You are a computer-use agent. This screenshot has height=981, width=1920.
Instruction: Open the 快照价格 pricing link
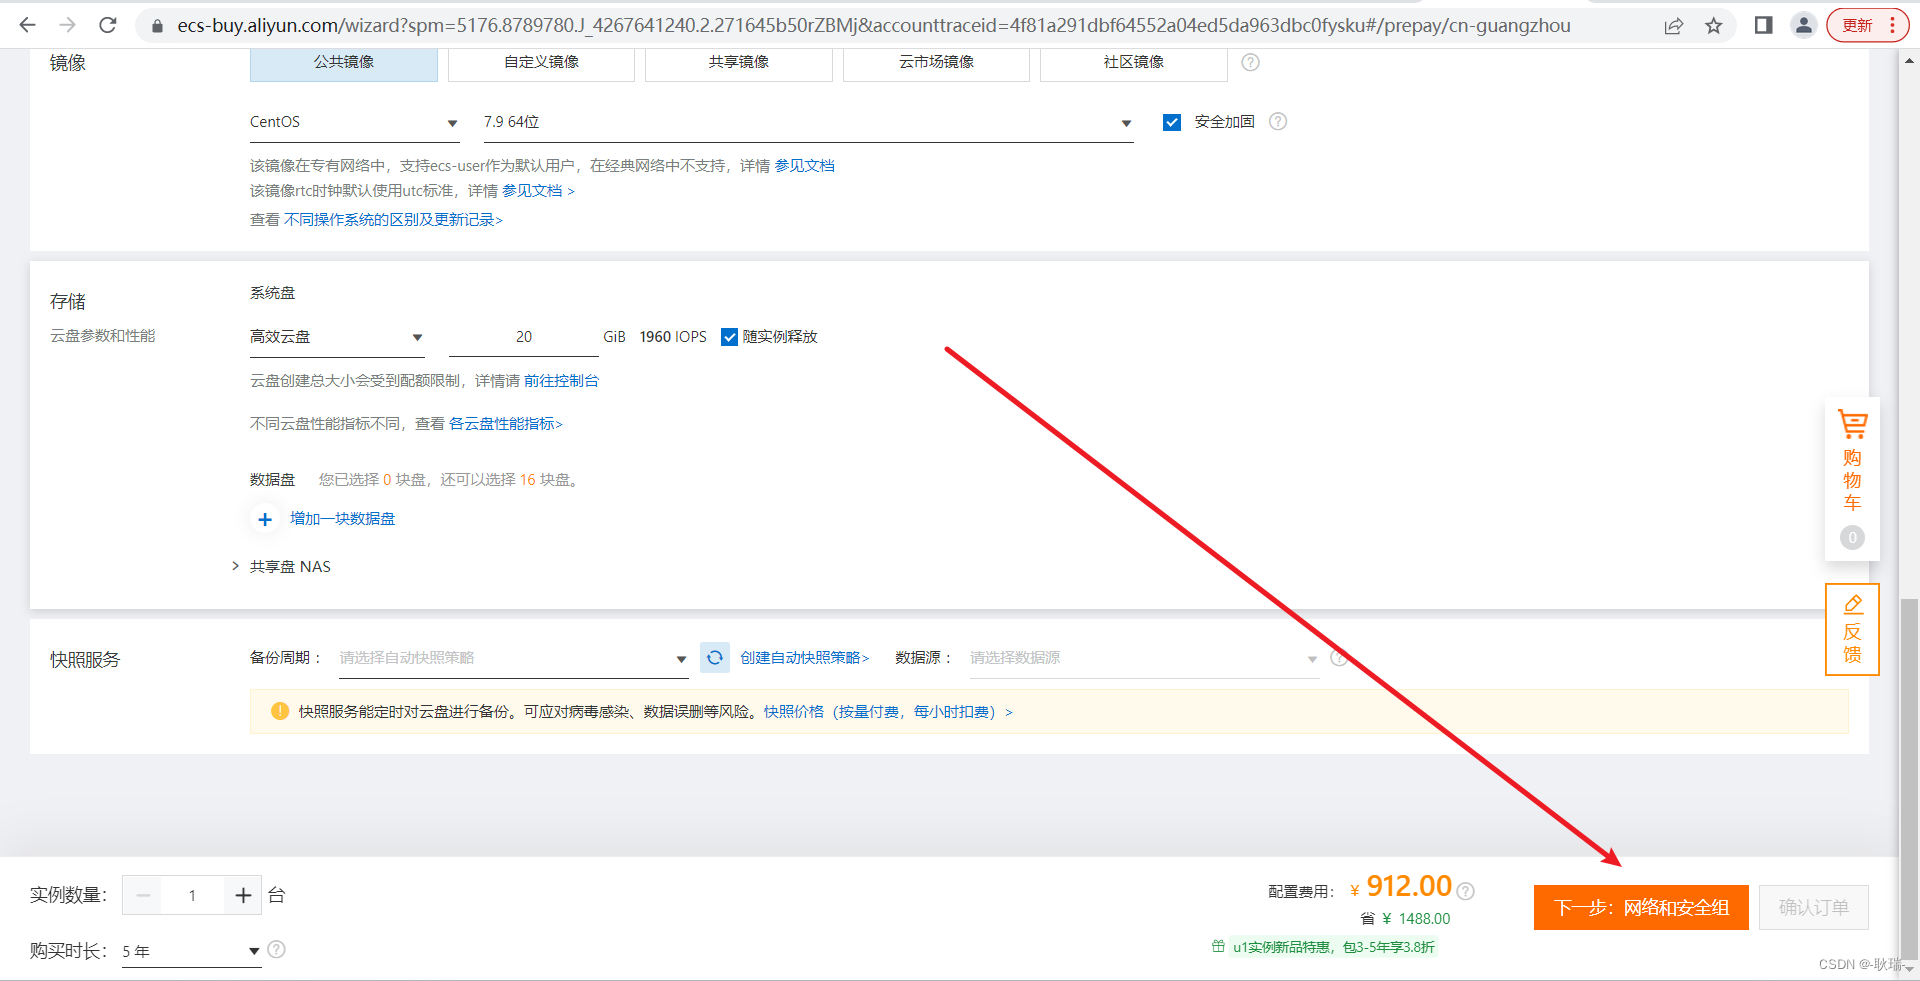[x=888, y=712]
